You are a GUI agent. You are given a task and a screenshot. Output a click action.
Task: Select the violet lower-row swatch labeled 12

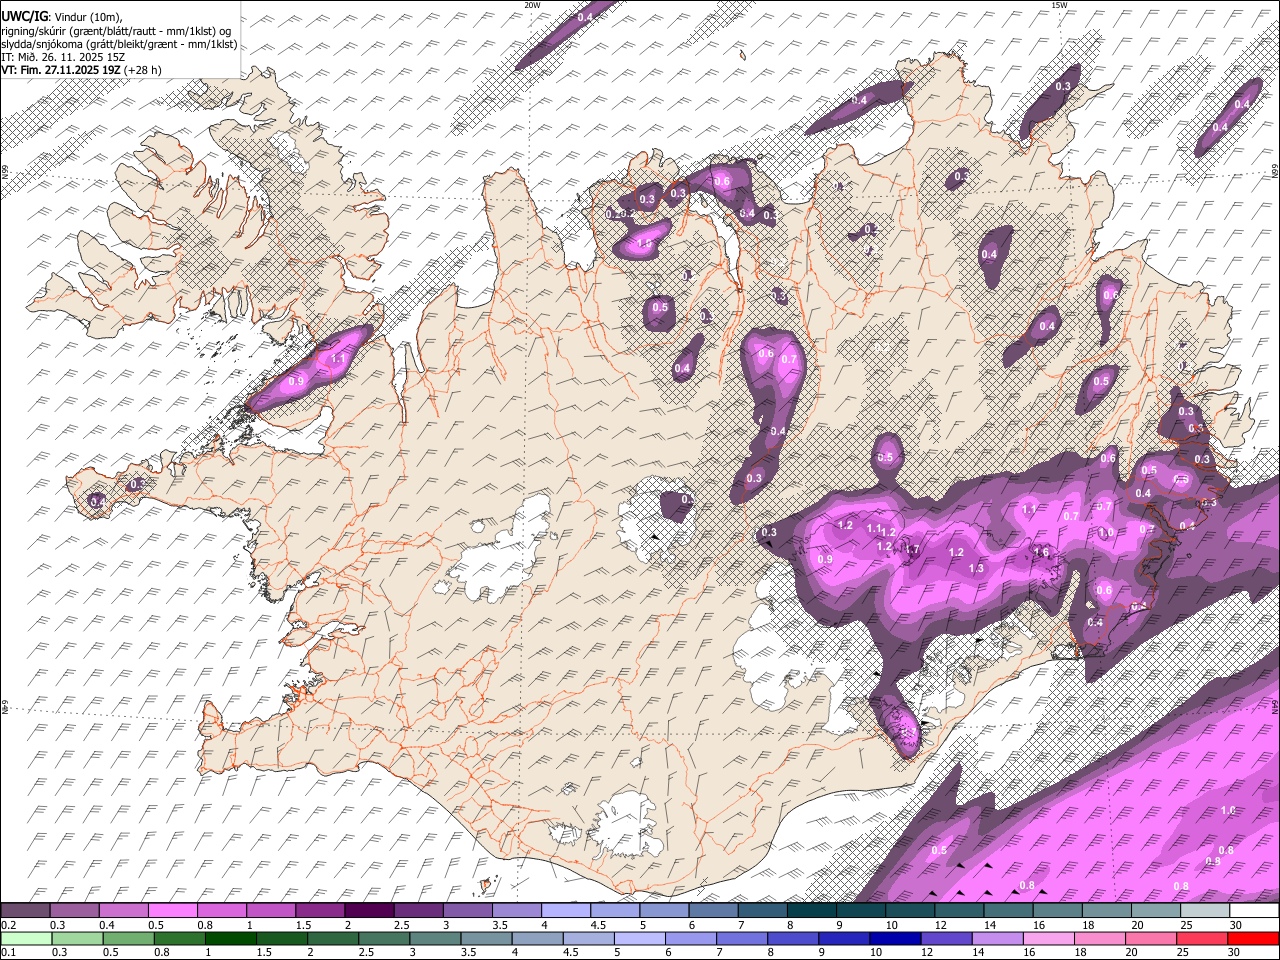pos(947,938)
